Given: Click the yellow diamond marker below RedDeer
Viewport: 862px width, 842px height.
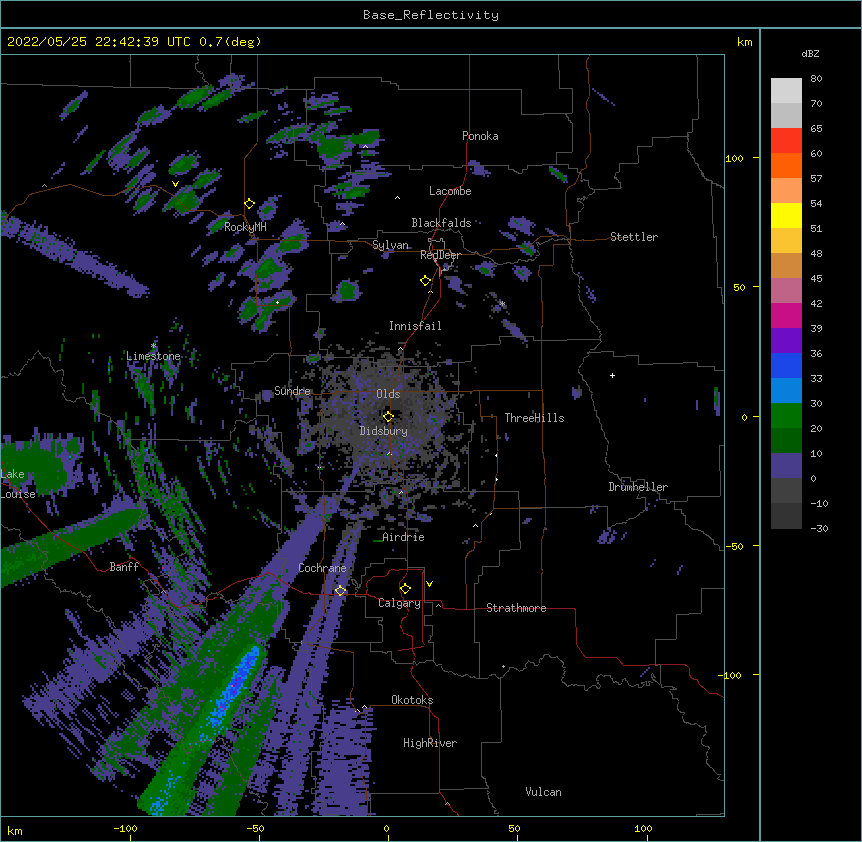Looking at the screenshot, I should [x=426, y=280].
